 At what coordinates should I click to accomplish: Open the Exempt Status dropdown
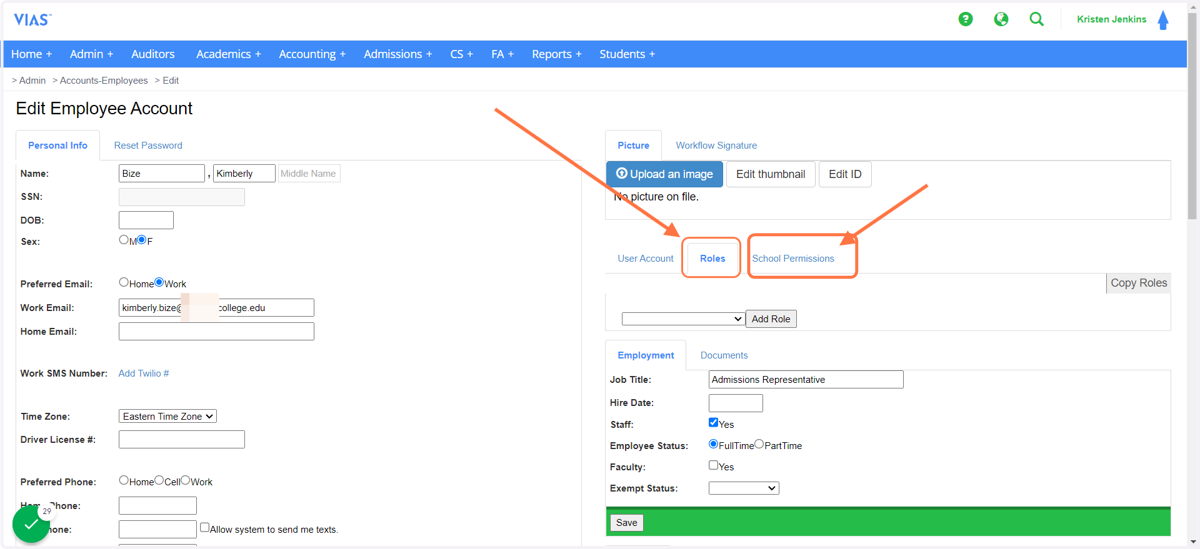744,488
